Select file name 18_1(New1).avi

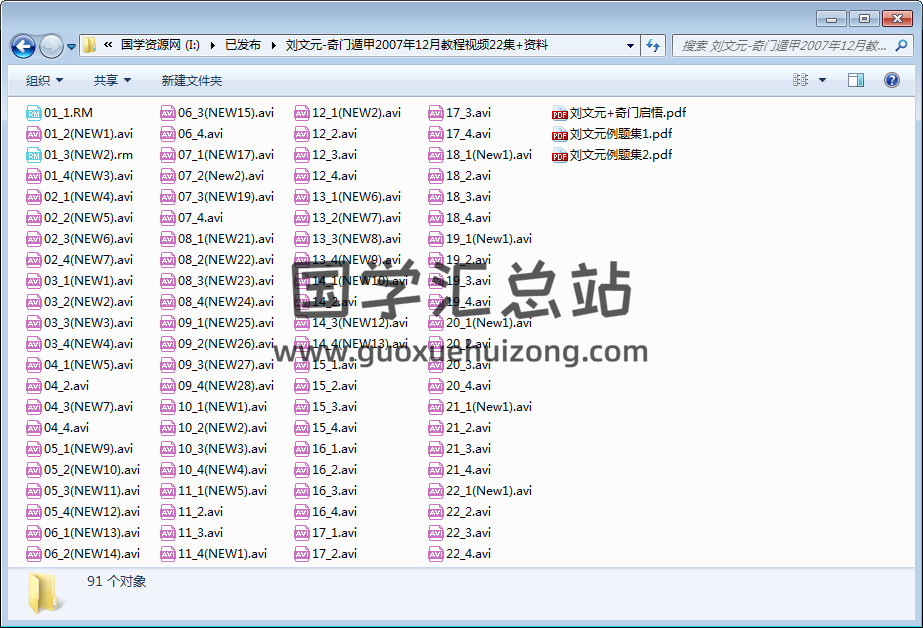point(489,155)
